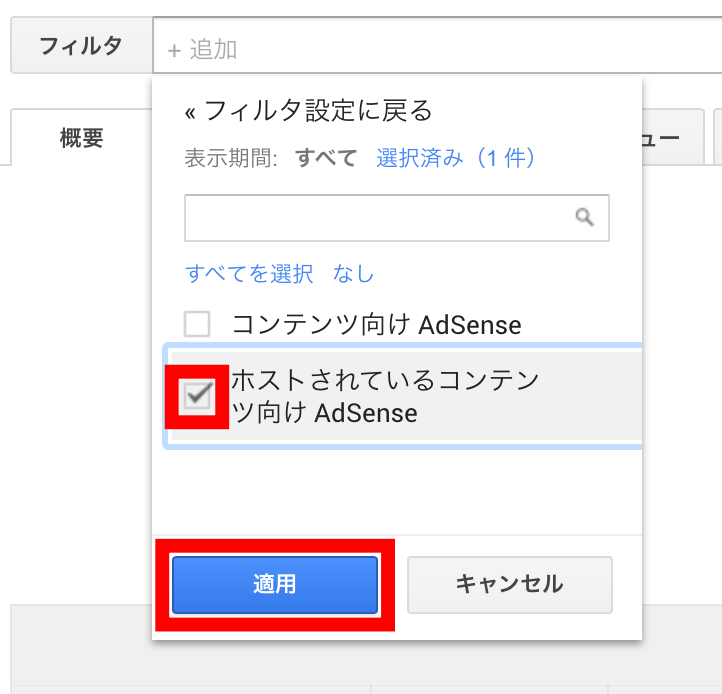Uncheck ホストされているコンテンツ向け AdSense checkbox
This screenshot has width=722, height=694.
point(197,396)
